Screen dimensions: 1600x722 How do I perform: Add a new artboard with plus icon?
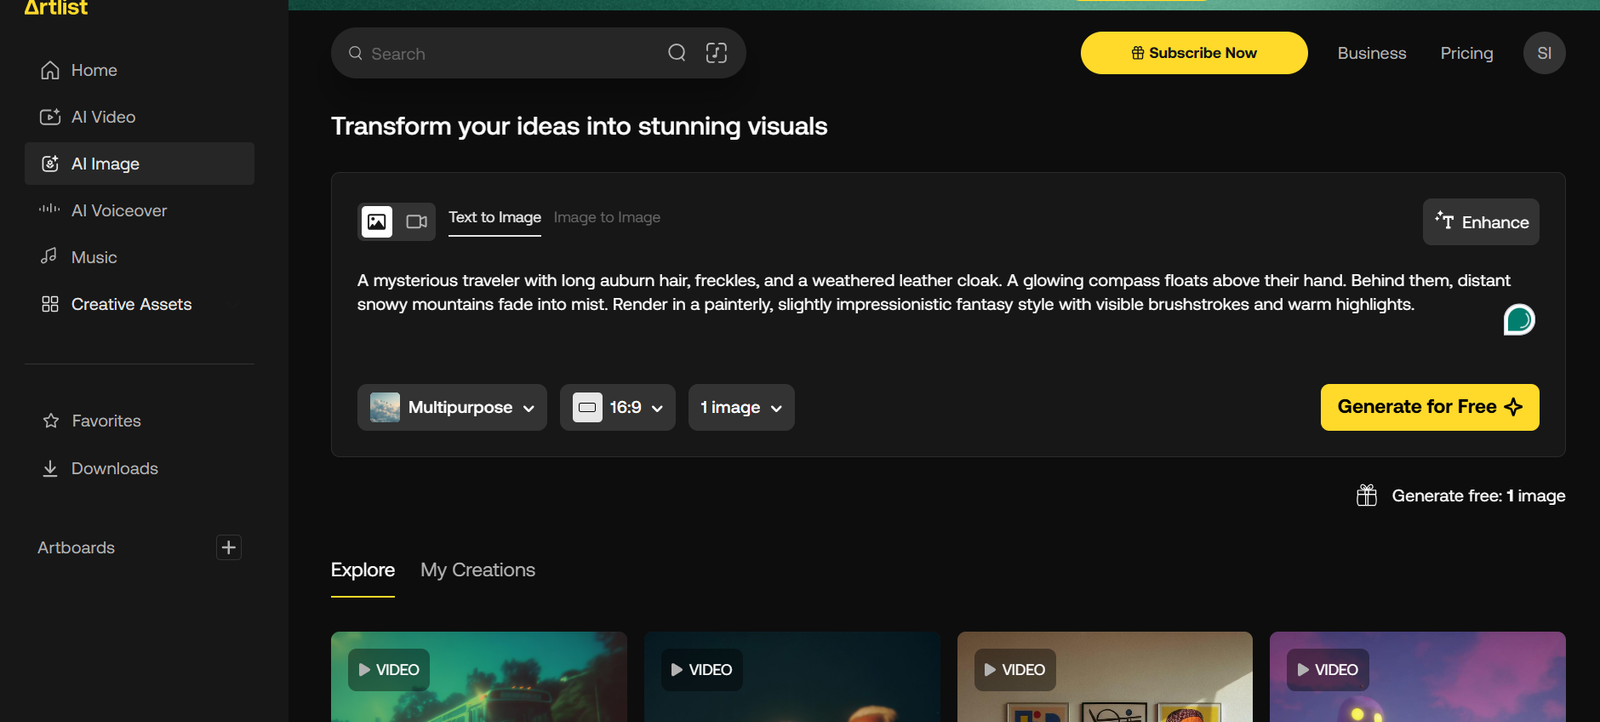click(228, 547)
